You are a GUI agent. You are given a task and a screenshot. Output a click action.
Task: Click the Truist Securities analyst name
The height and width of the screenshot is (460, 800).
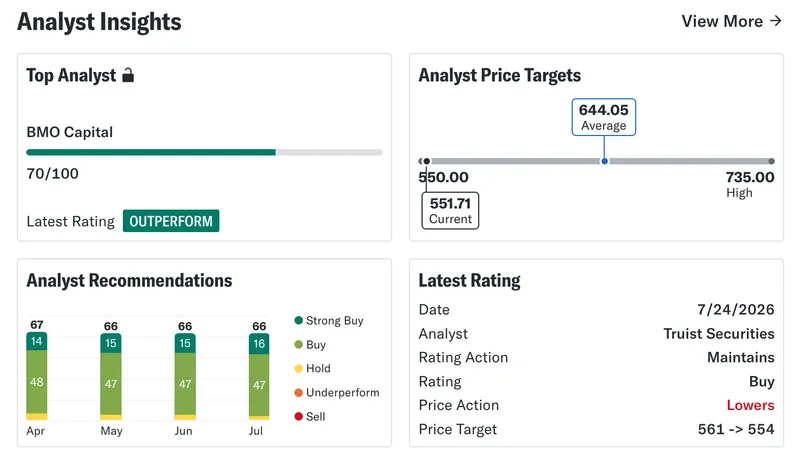tap(718, 334)
